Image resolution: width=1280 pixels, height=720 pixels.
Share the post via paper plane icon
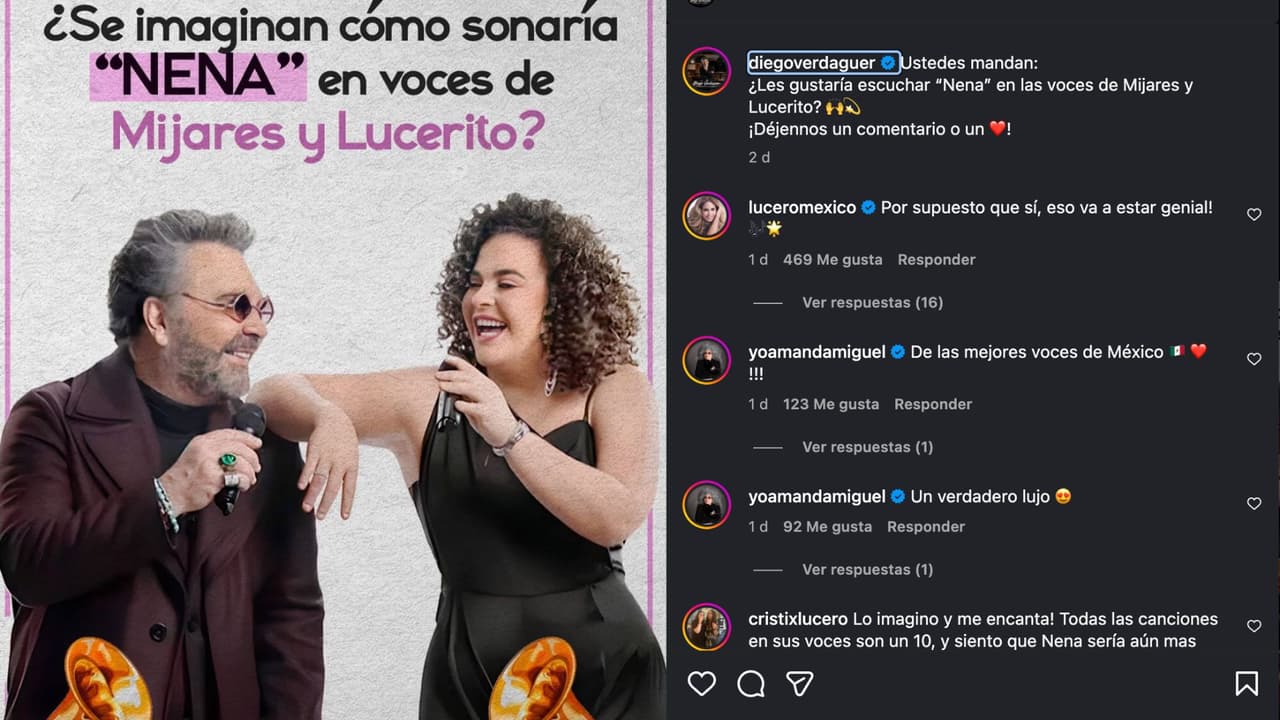(x=799, y=683)
